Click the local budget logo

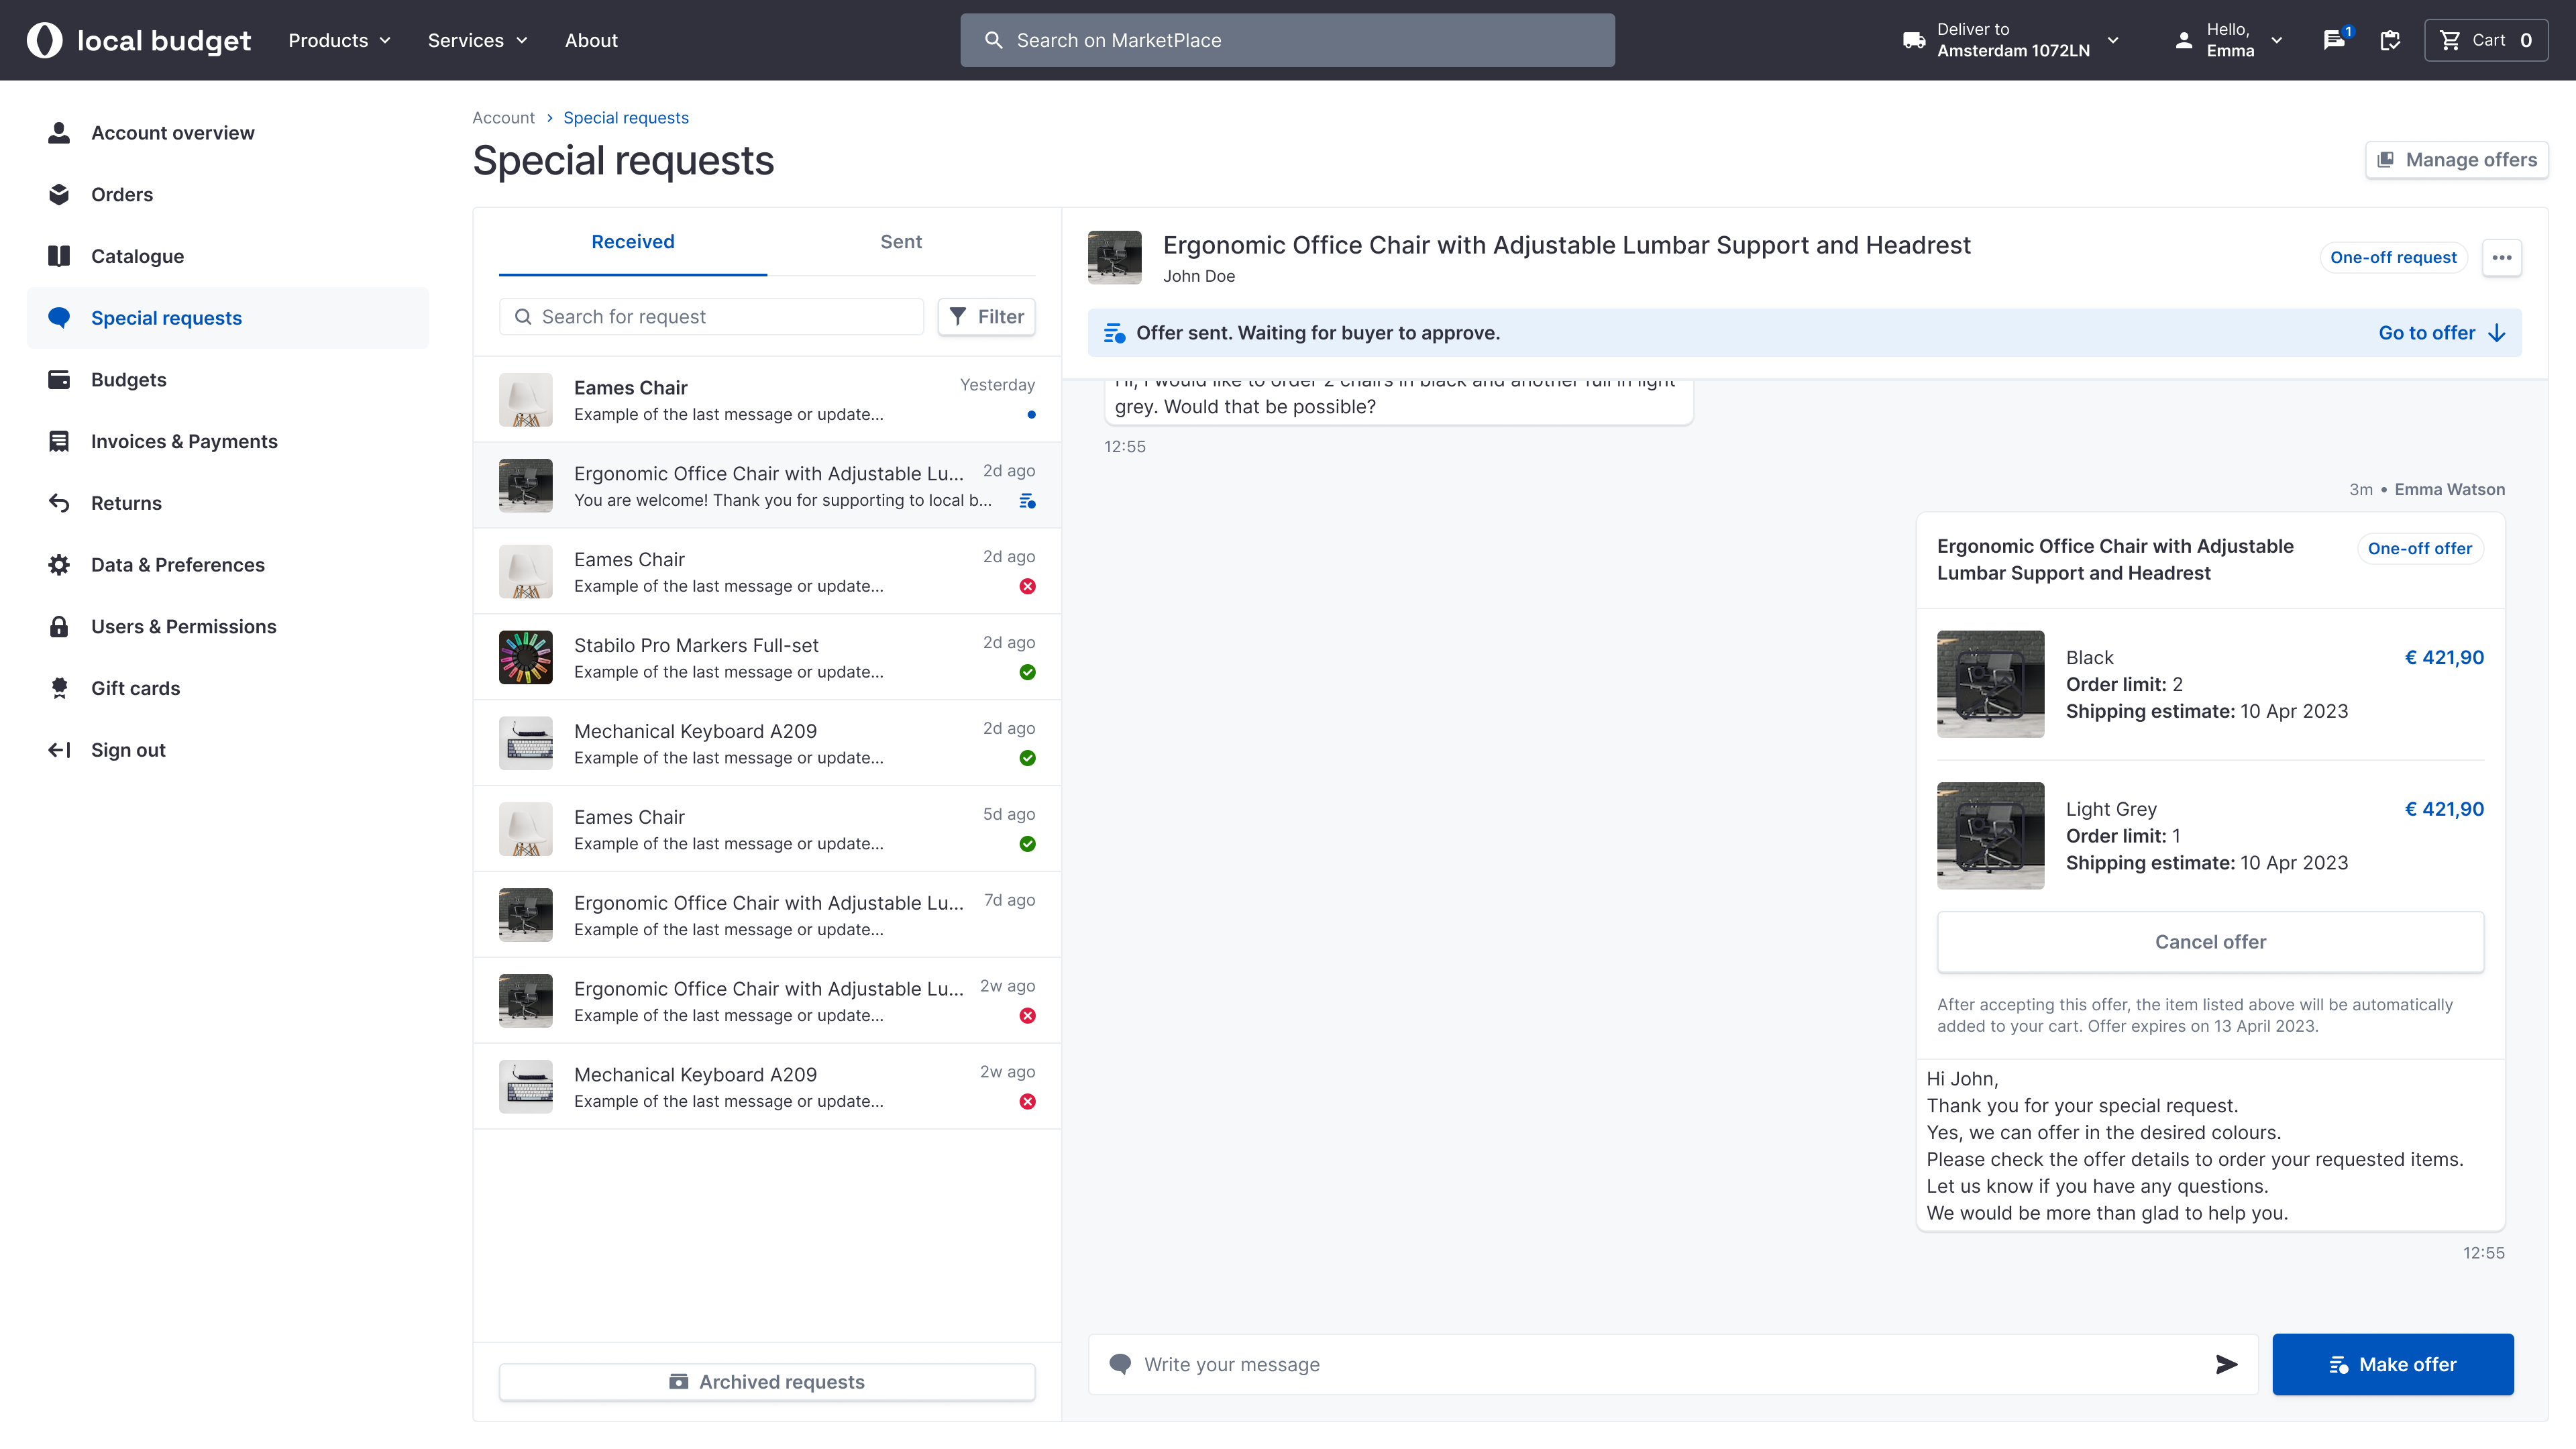(138, 40)
